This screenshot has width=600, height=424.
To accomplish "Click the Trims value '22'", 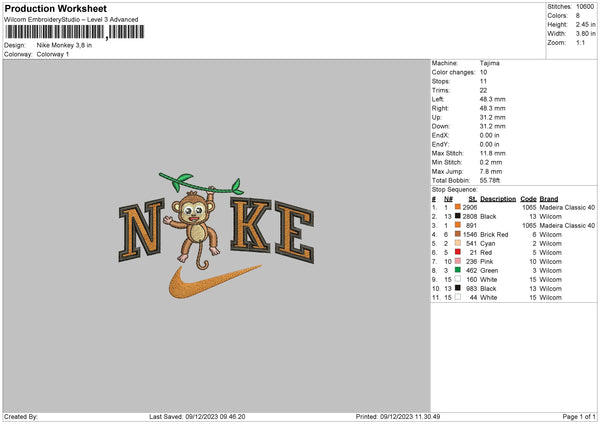I will pos(483,90).
